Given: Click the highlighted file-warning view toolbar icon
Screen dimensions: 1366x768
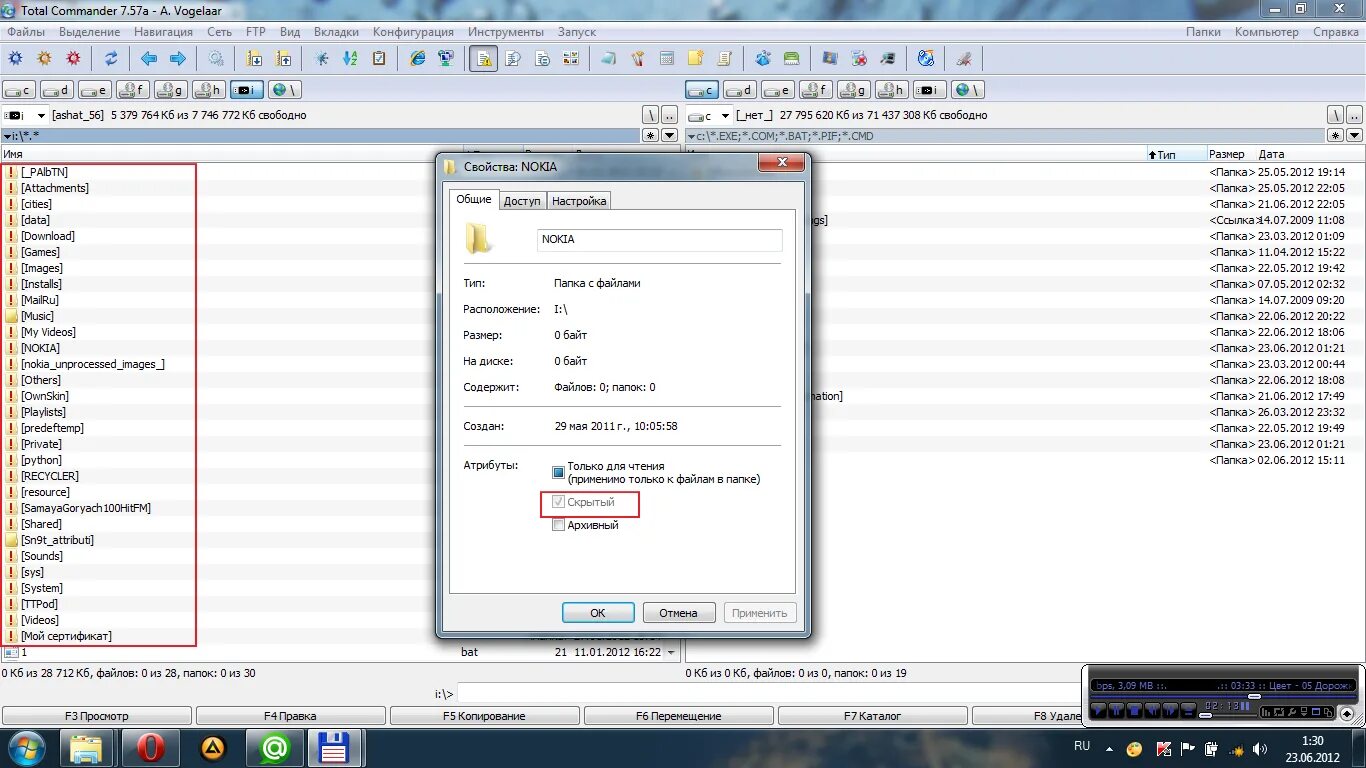Looking at the screenshot, I should [483, 59].
